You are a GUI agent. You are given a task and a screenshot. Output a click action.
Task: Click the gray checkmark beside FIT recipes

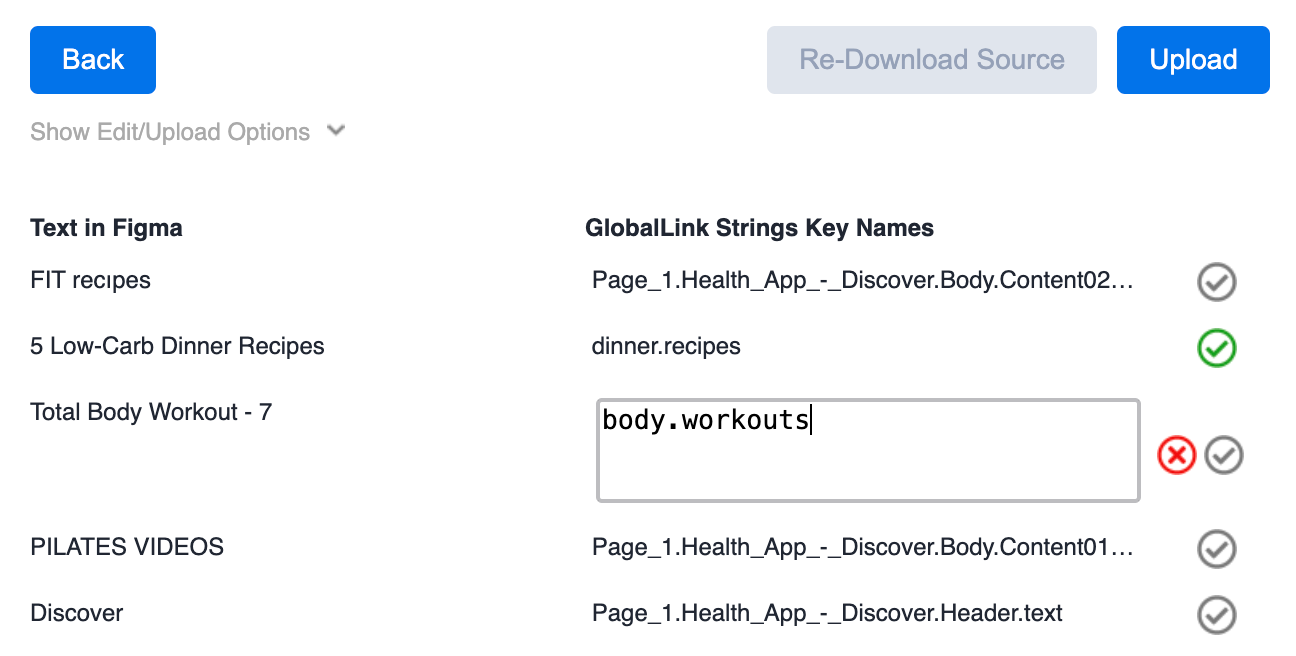1217,283
